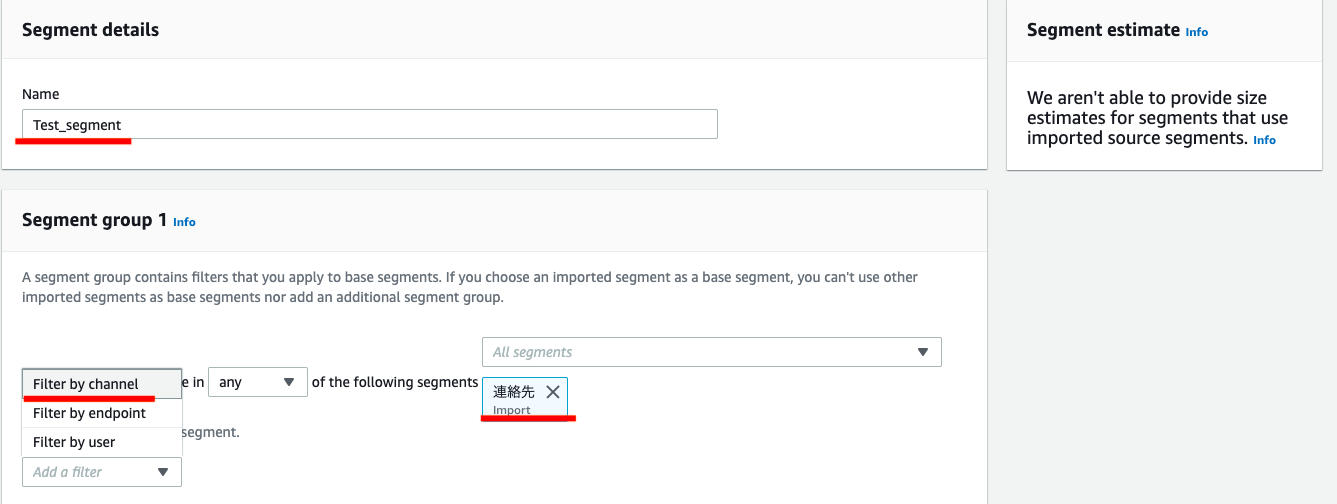Screen dimensions: 1337x504
Task: Click the dropdown arrow in All segments
Action: (x=923, y=352)
